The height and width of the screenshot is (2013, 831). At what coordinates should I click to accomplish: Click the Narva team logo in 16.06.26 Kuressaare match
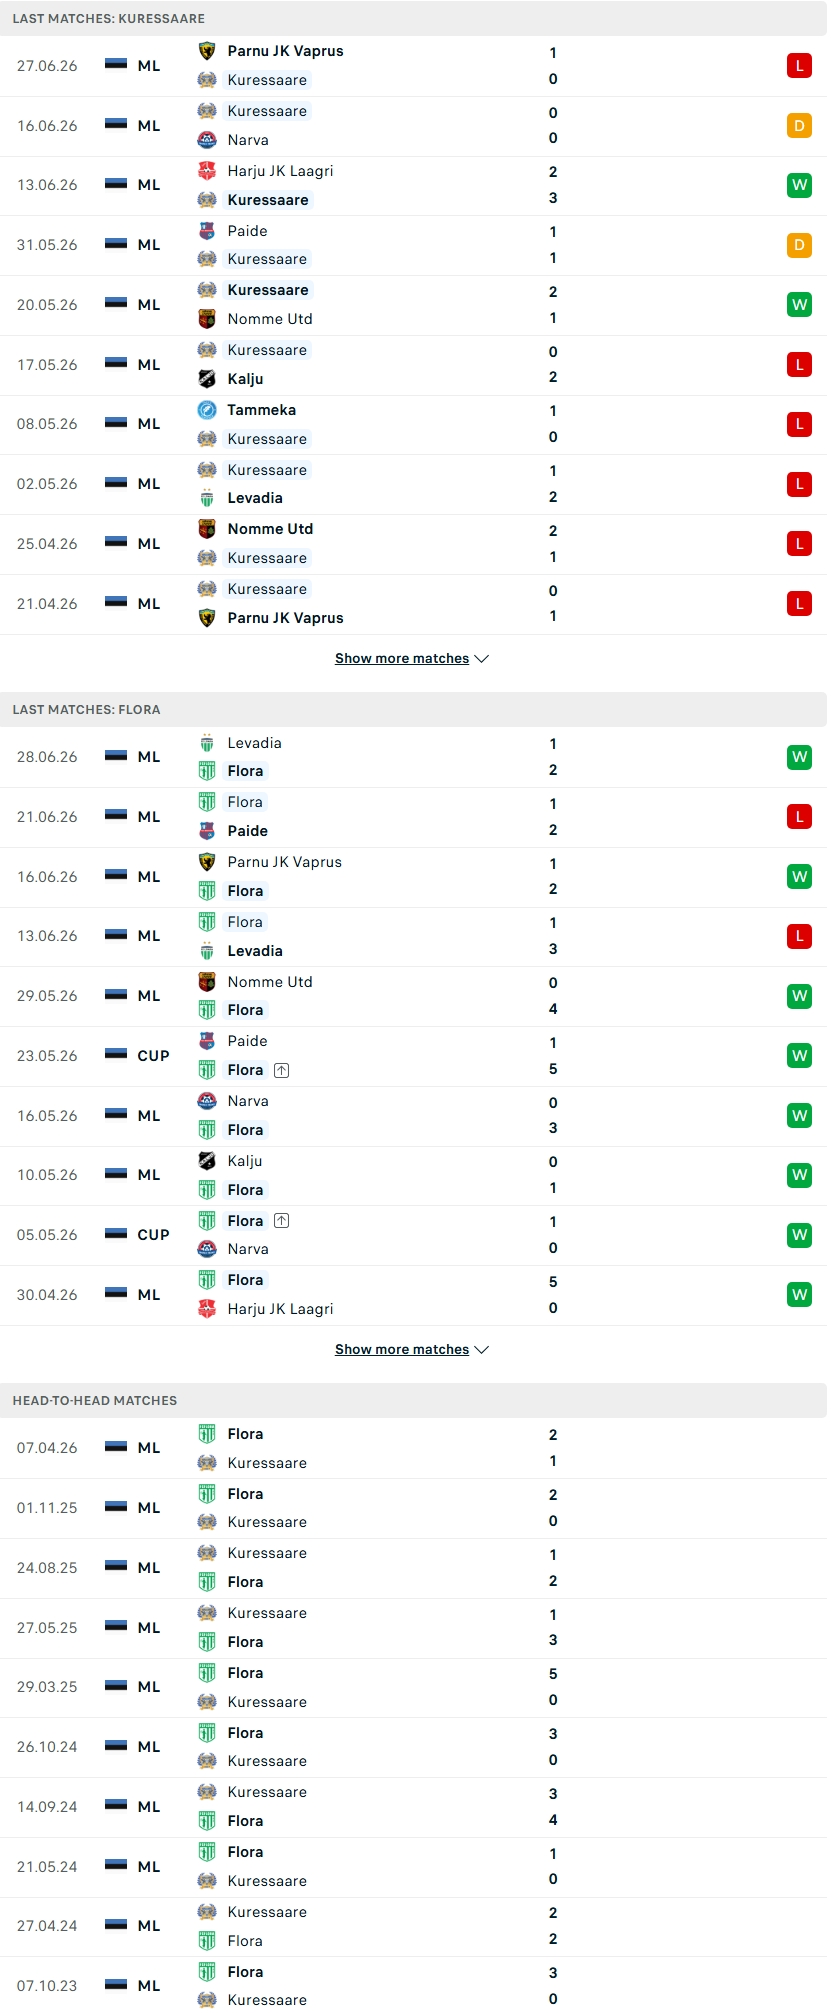207,140
